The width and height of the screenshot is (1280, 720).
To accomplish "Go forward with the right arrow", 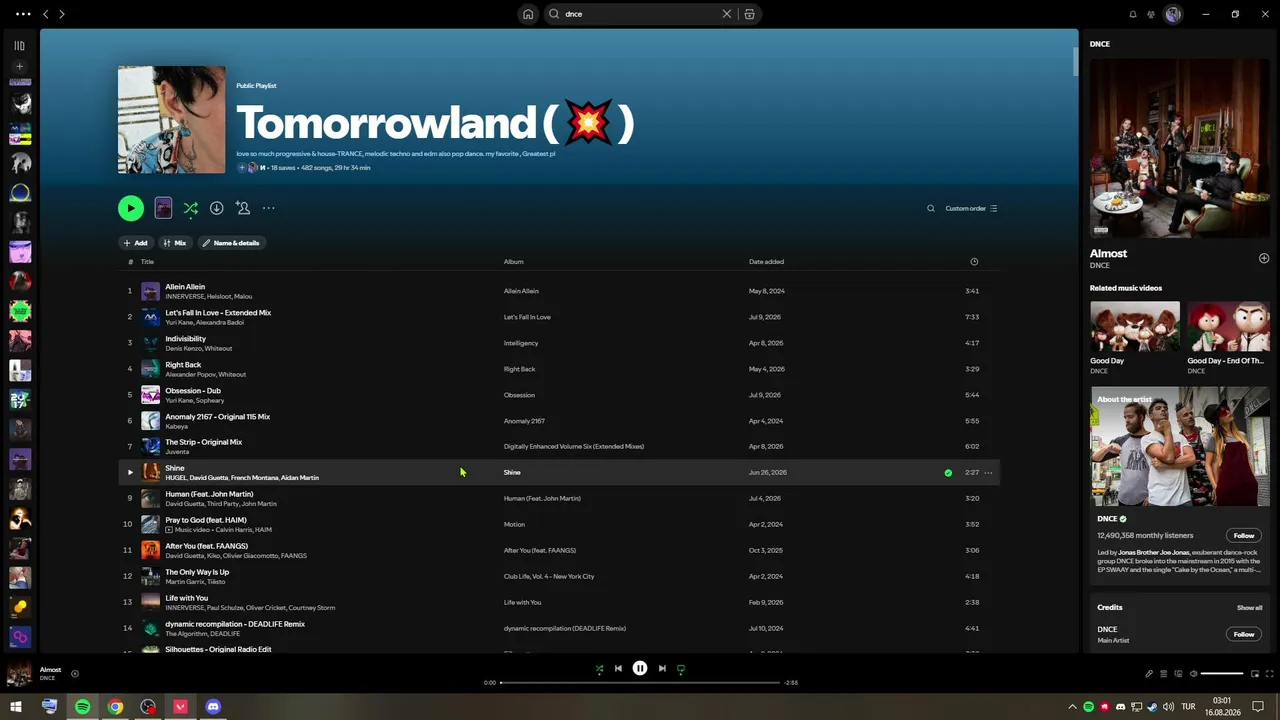I will coord(61,14).
